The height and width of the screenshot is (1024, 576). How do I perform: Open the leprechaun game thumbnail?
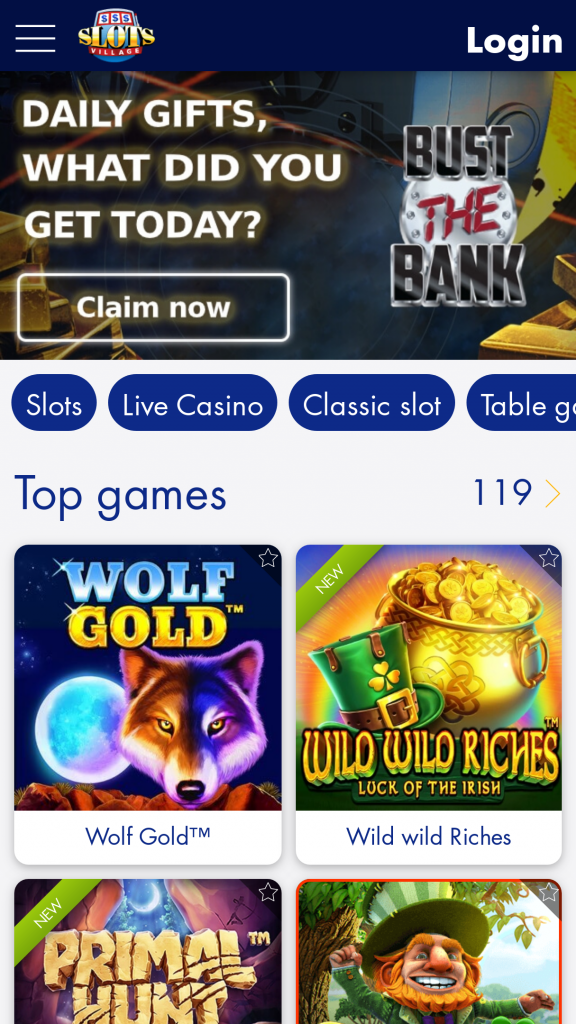(x=428, y=952)
